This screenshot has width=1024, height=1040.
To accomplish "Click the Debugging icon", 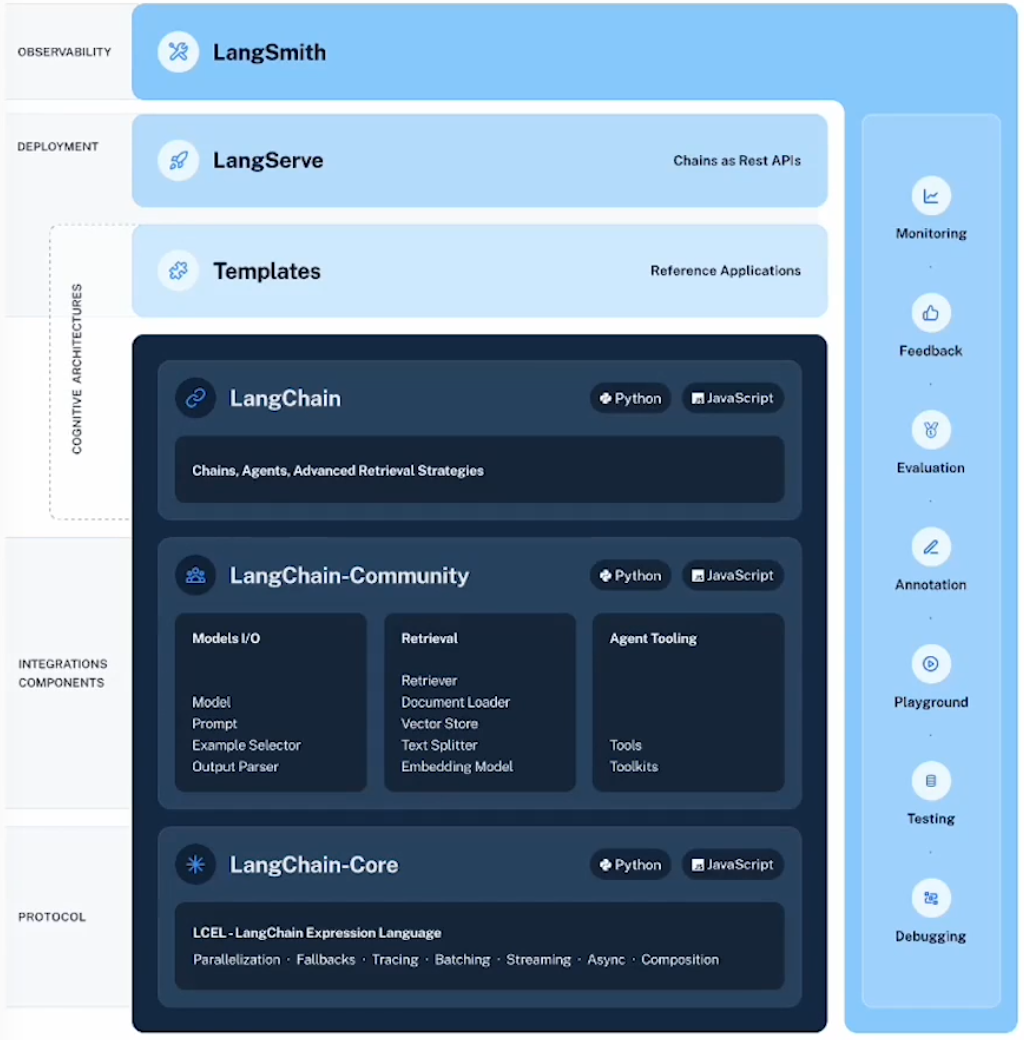I will pyautogui.click(x=930, y=898).
